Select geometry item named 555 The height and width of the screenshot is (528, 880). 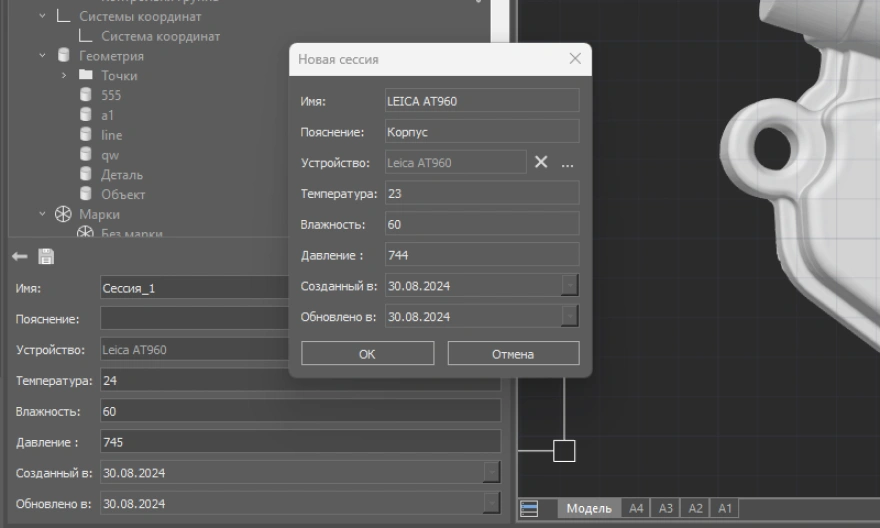[x=110, y=95]
